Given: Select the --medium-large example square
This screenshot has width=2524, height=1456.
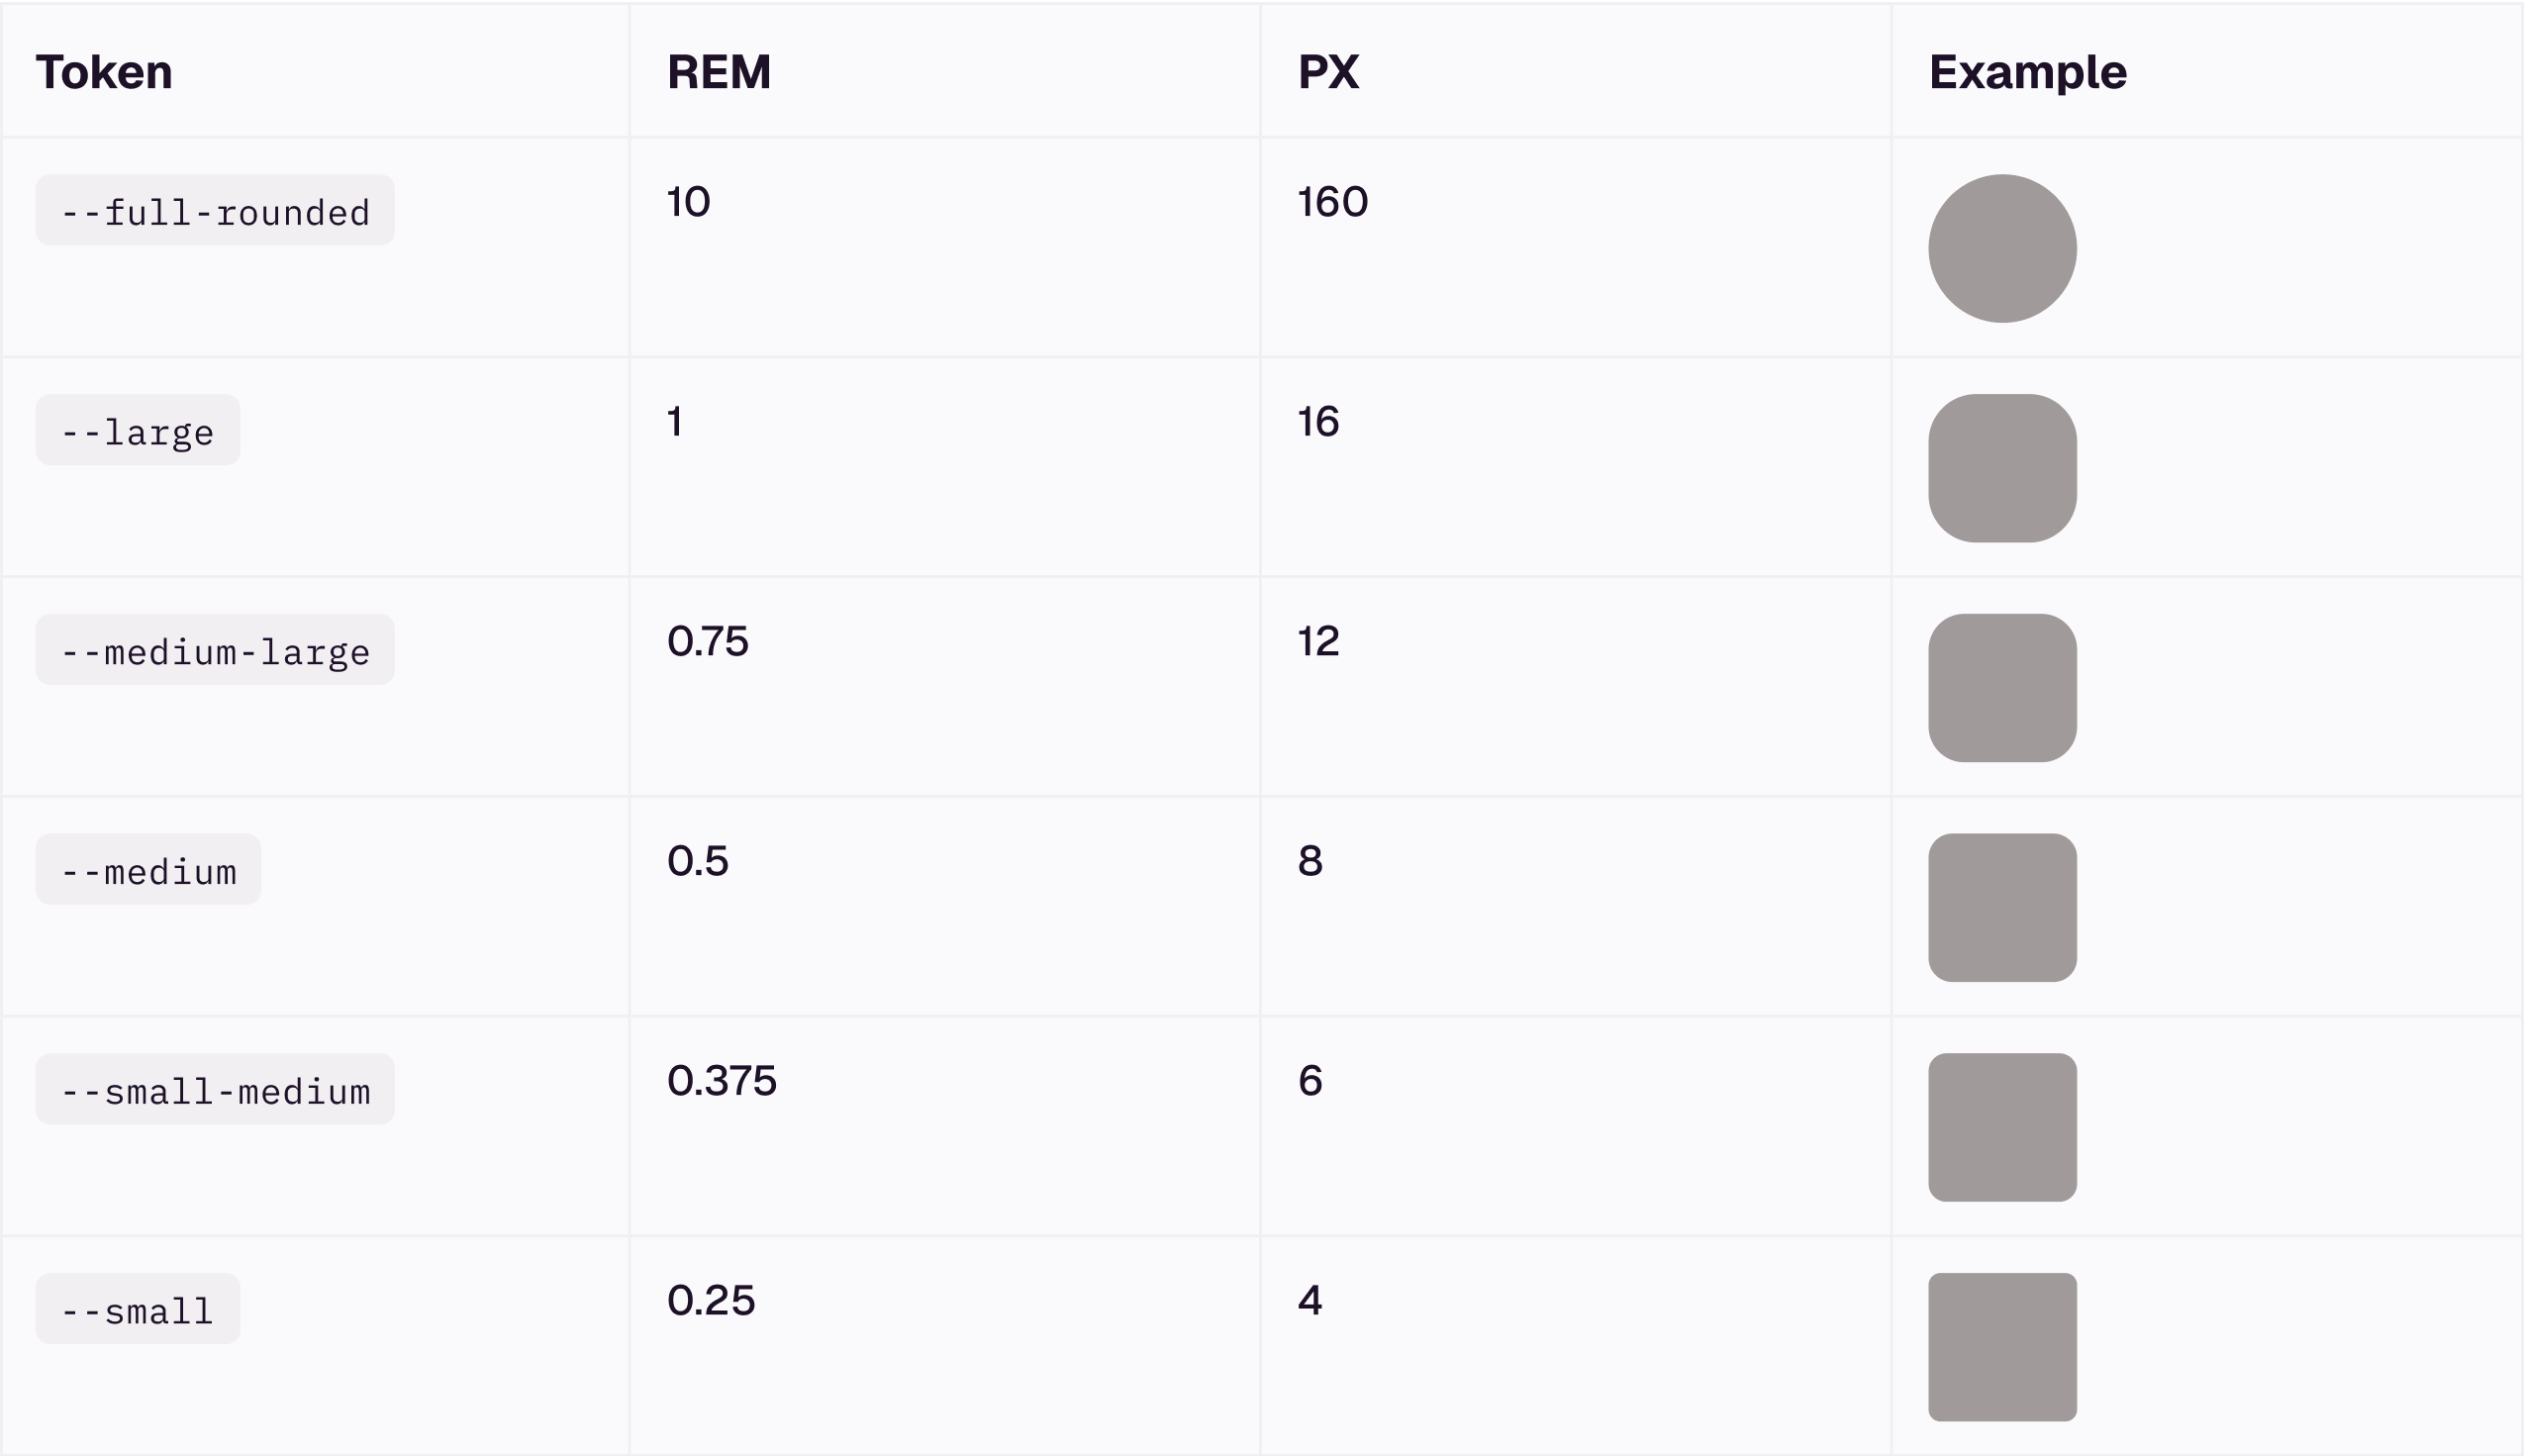Looking at the screenshot, I should pyautogui.click(x=2002, y=688).
